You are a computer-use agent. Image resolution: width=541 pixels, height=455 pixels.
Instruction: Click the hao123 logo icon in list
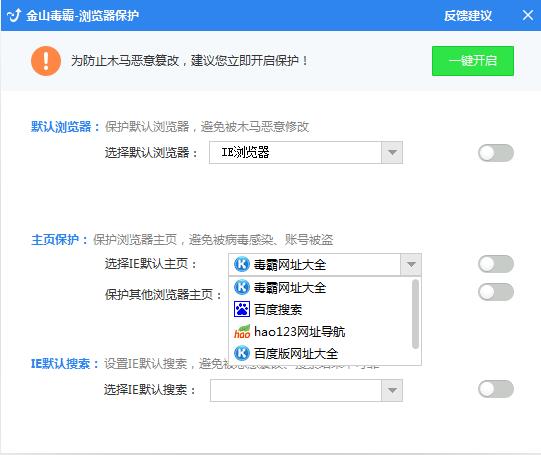[242, 332]
